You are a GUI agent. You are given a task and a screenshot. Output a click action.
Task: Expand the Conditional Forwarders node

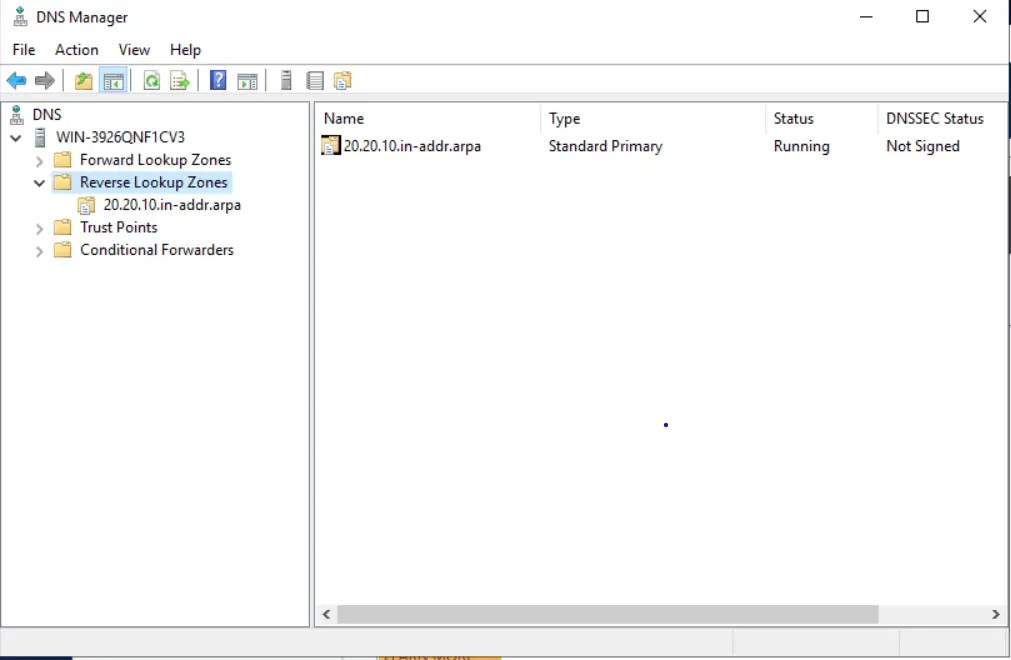click(x=39, y=250)
